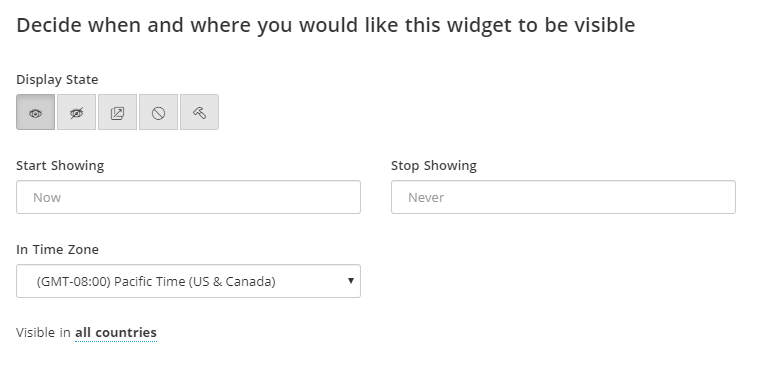757x365 pixels.
Task: Click the Stop Showing label
Action: [x=434, y=166]
